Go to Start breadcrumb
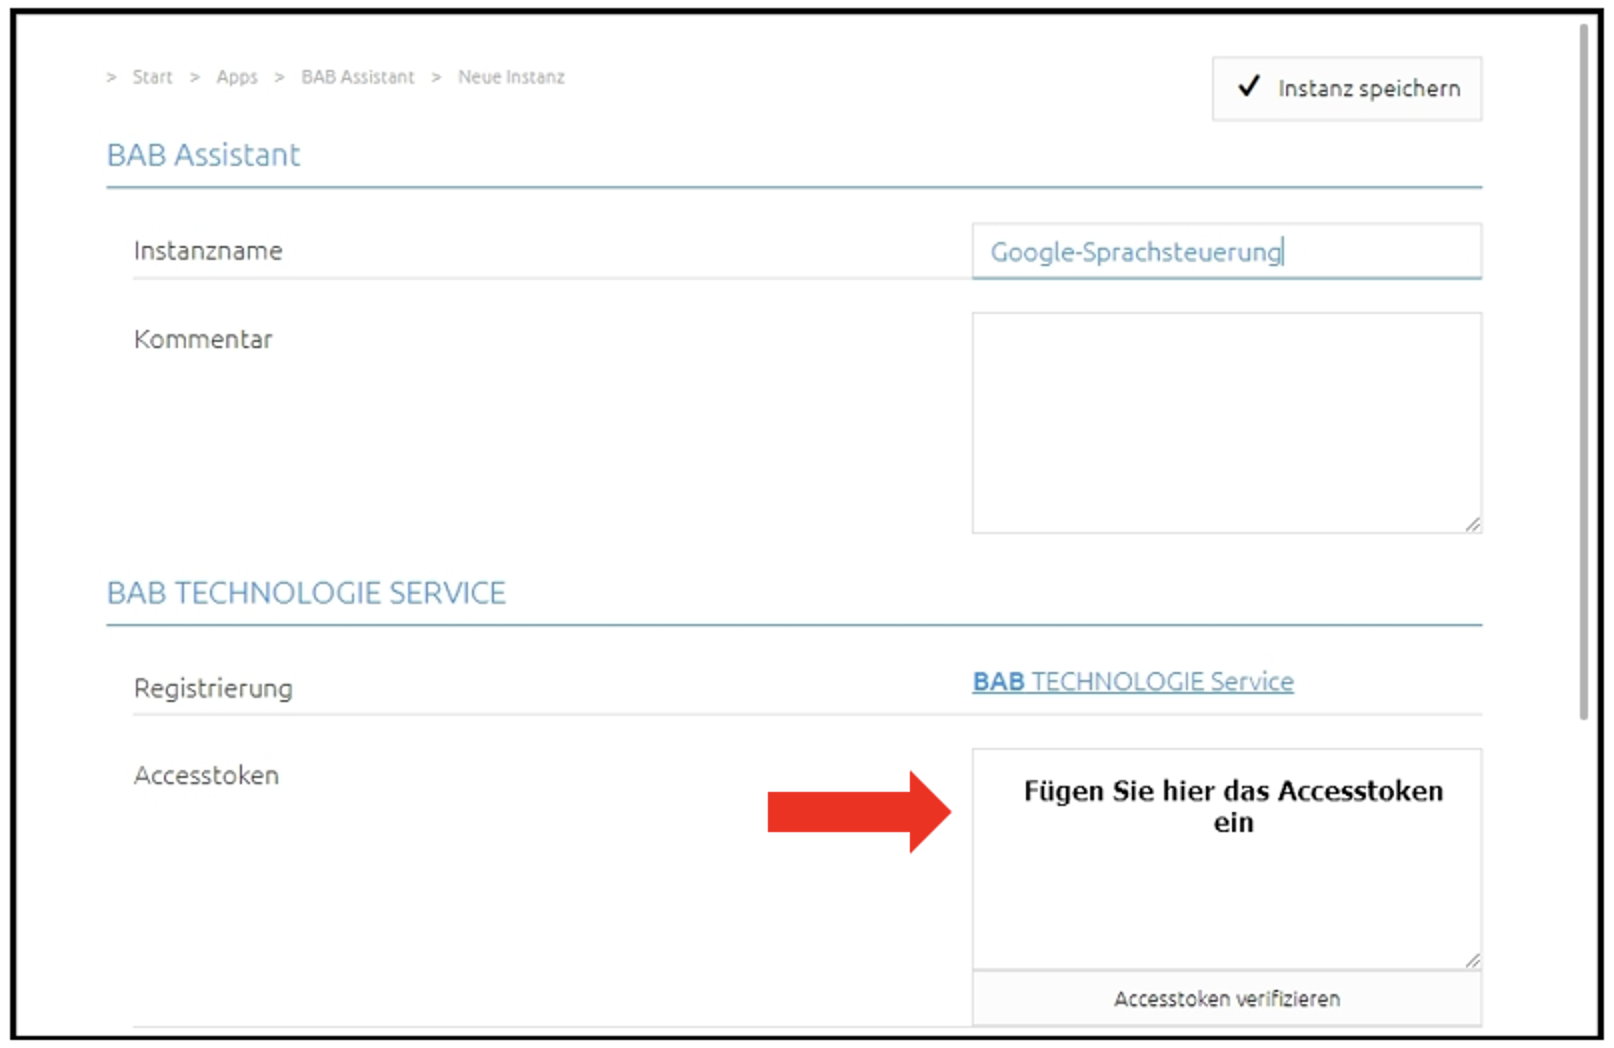The height and width of the screenshot is (1048, 1614). point(152,77)
